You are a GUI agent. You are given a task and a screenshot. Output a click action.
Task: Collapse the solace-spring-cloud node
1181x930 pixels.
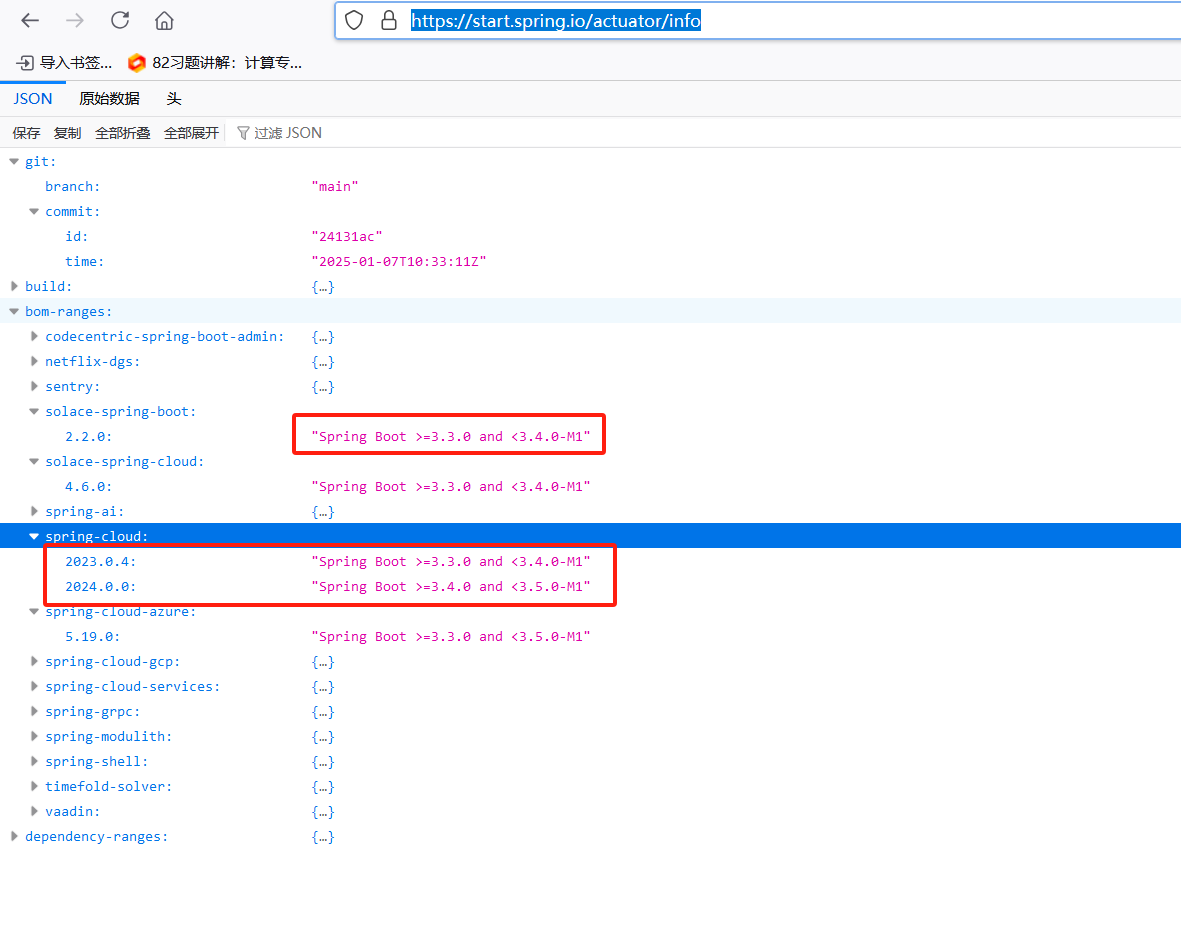click(x=34, y=461)
